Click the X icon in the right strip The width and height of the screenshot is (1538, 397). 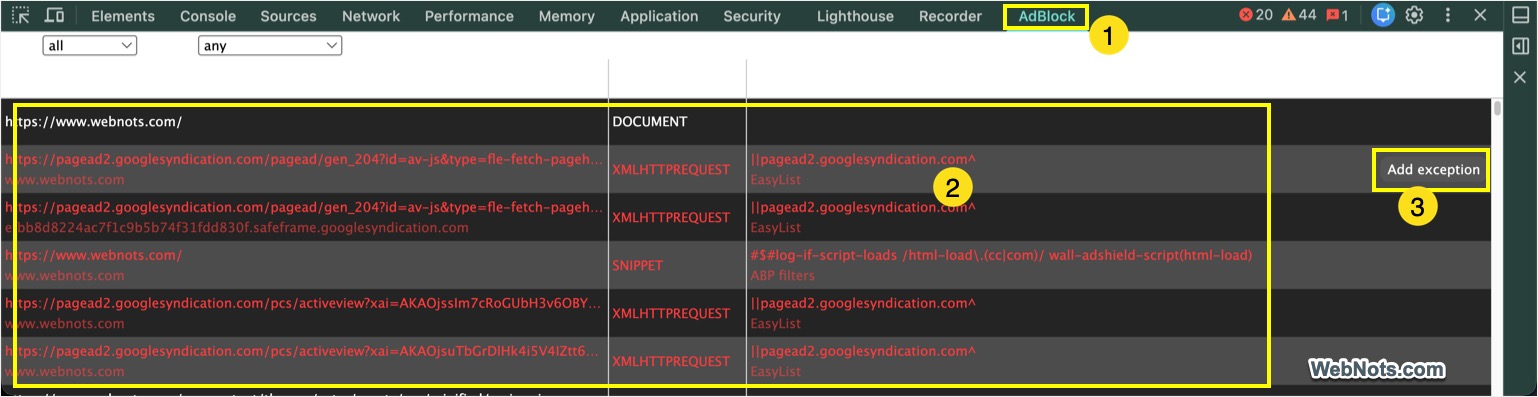pyautogui.click(x=1520, y=77)
